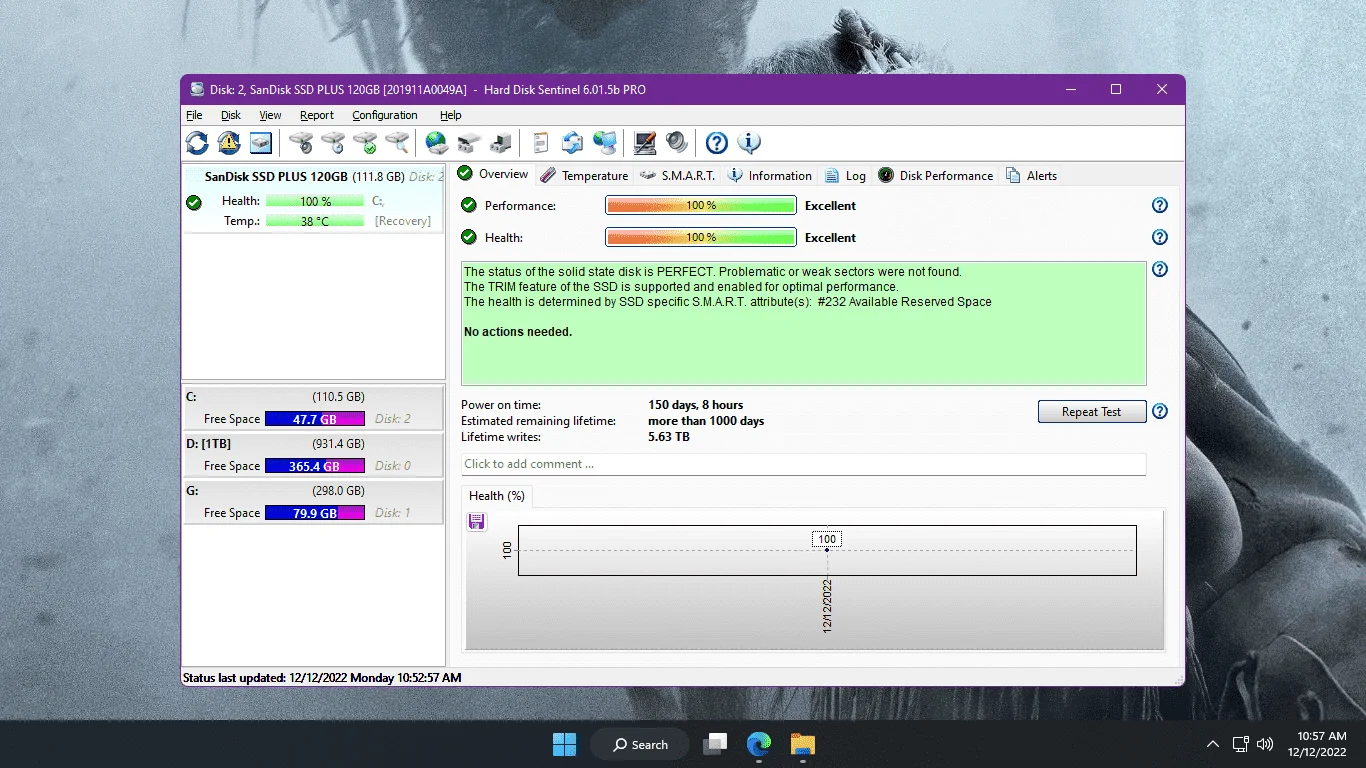Open the Report menu

[x=317, y=115]
